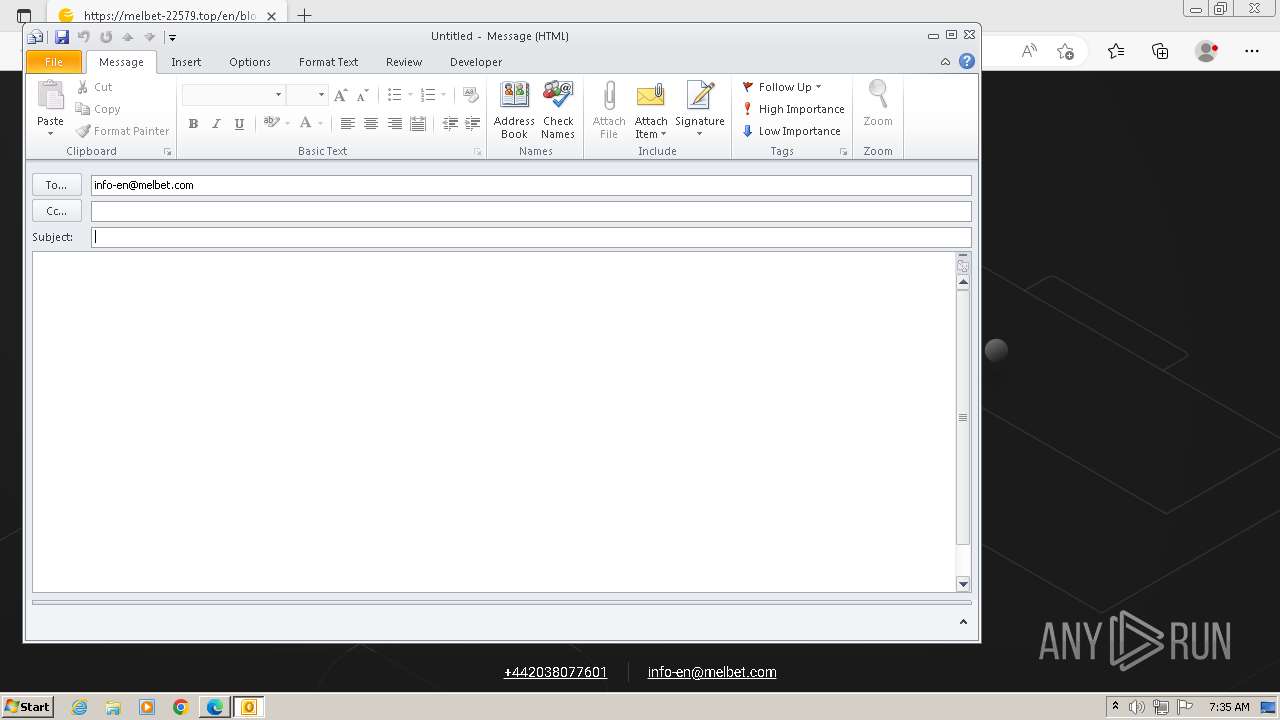Open Outlook Help question mark
Image resolution: width=1280 pixels, height=720 pixels.
coord(967,61)
